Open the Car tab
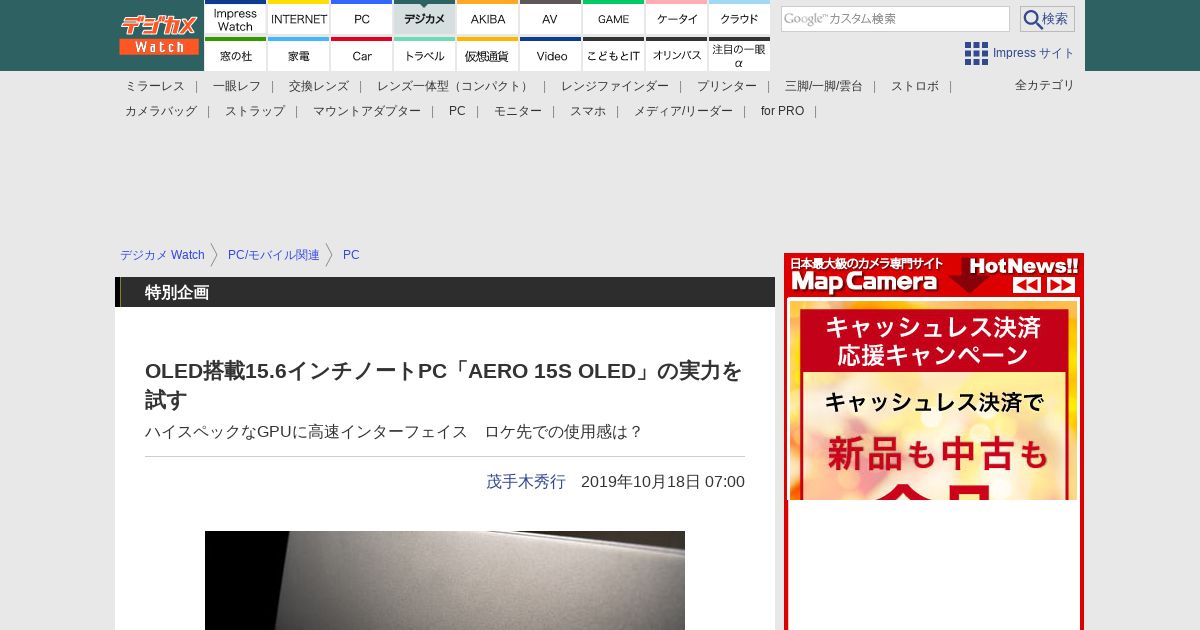The image size is (1200, 630). tap(362, 55)
